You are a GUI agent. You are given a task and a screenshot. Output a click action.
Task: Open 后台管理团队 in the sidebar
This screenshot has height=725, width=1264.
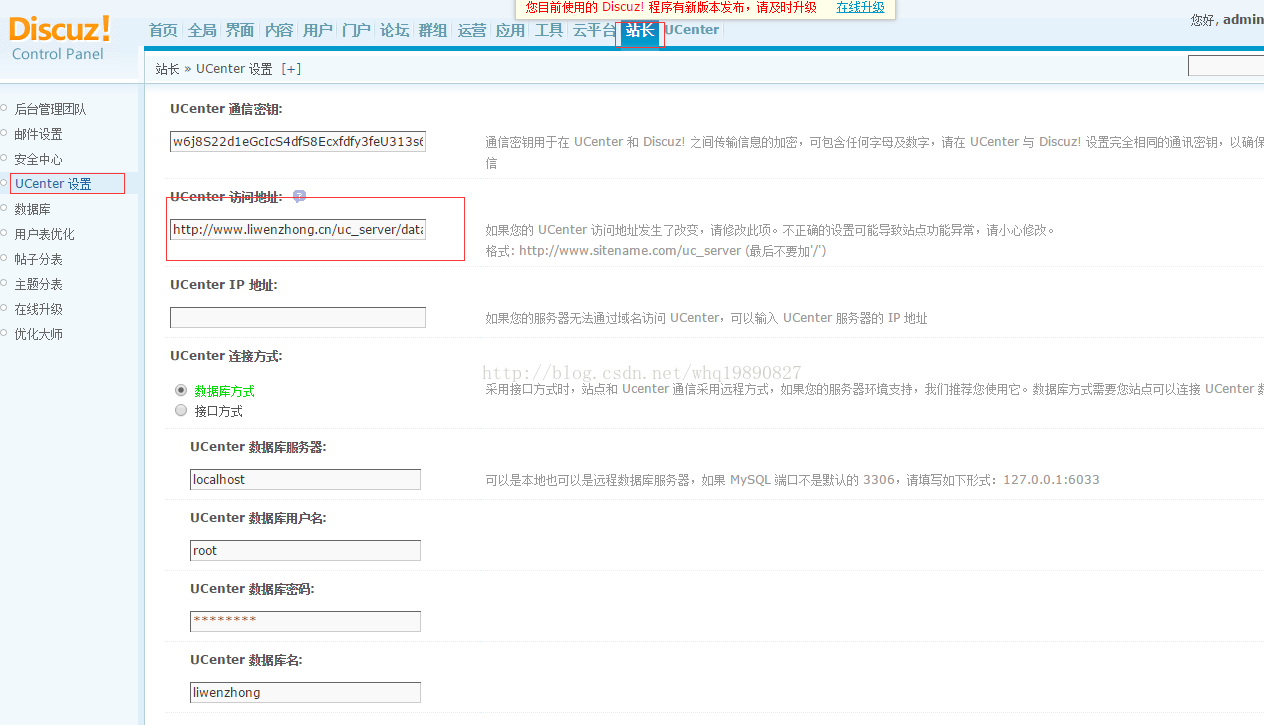(50, 109)
